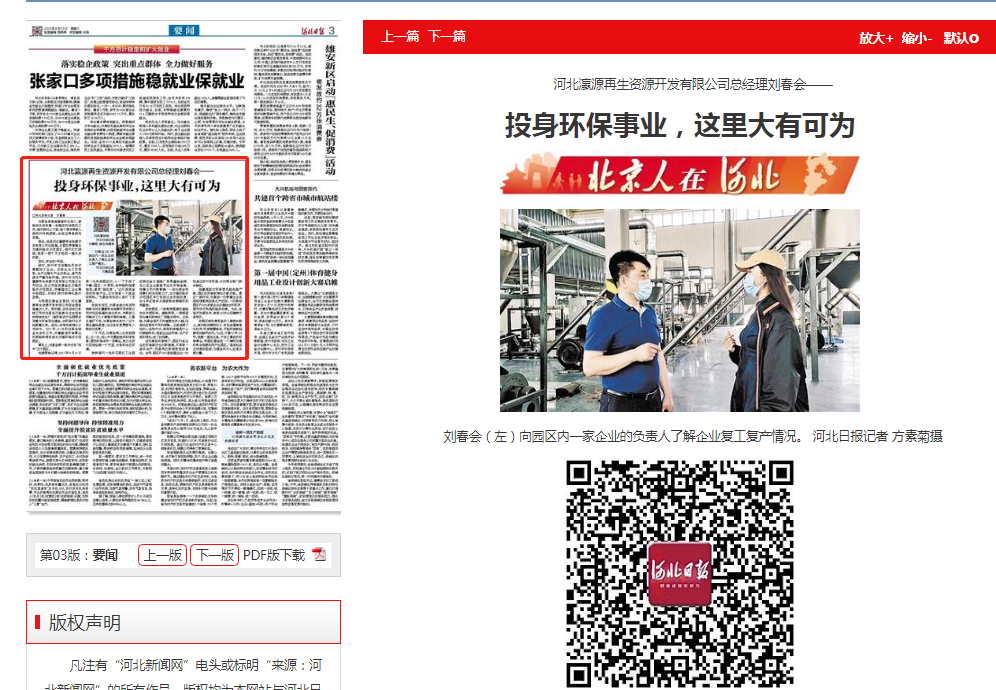Increase font size with 放大+
The width and height of the screenshot is (996, 690).
click(x=875, y=37)
